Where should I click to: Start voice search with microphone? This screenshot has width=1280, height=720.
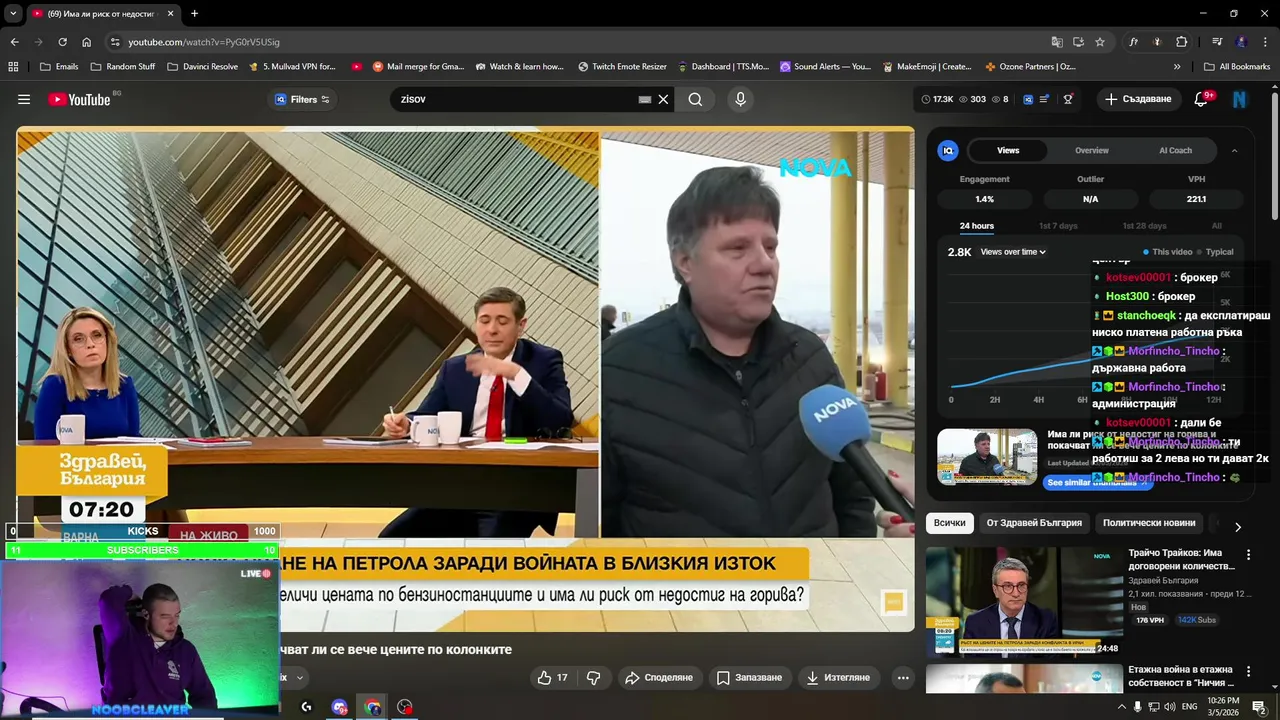click(x=740, y=99)
